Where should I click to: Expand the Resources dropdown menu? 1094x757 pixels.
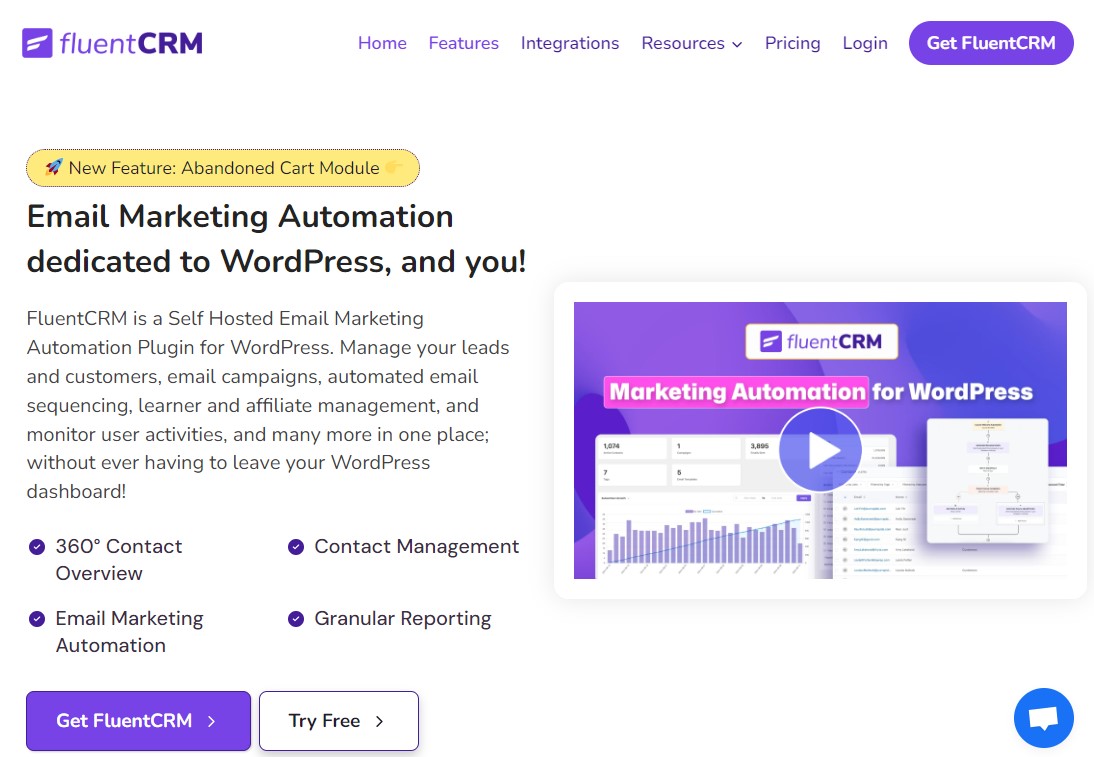[691, 43]
